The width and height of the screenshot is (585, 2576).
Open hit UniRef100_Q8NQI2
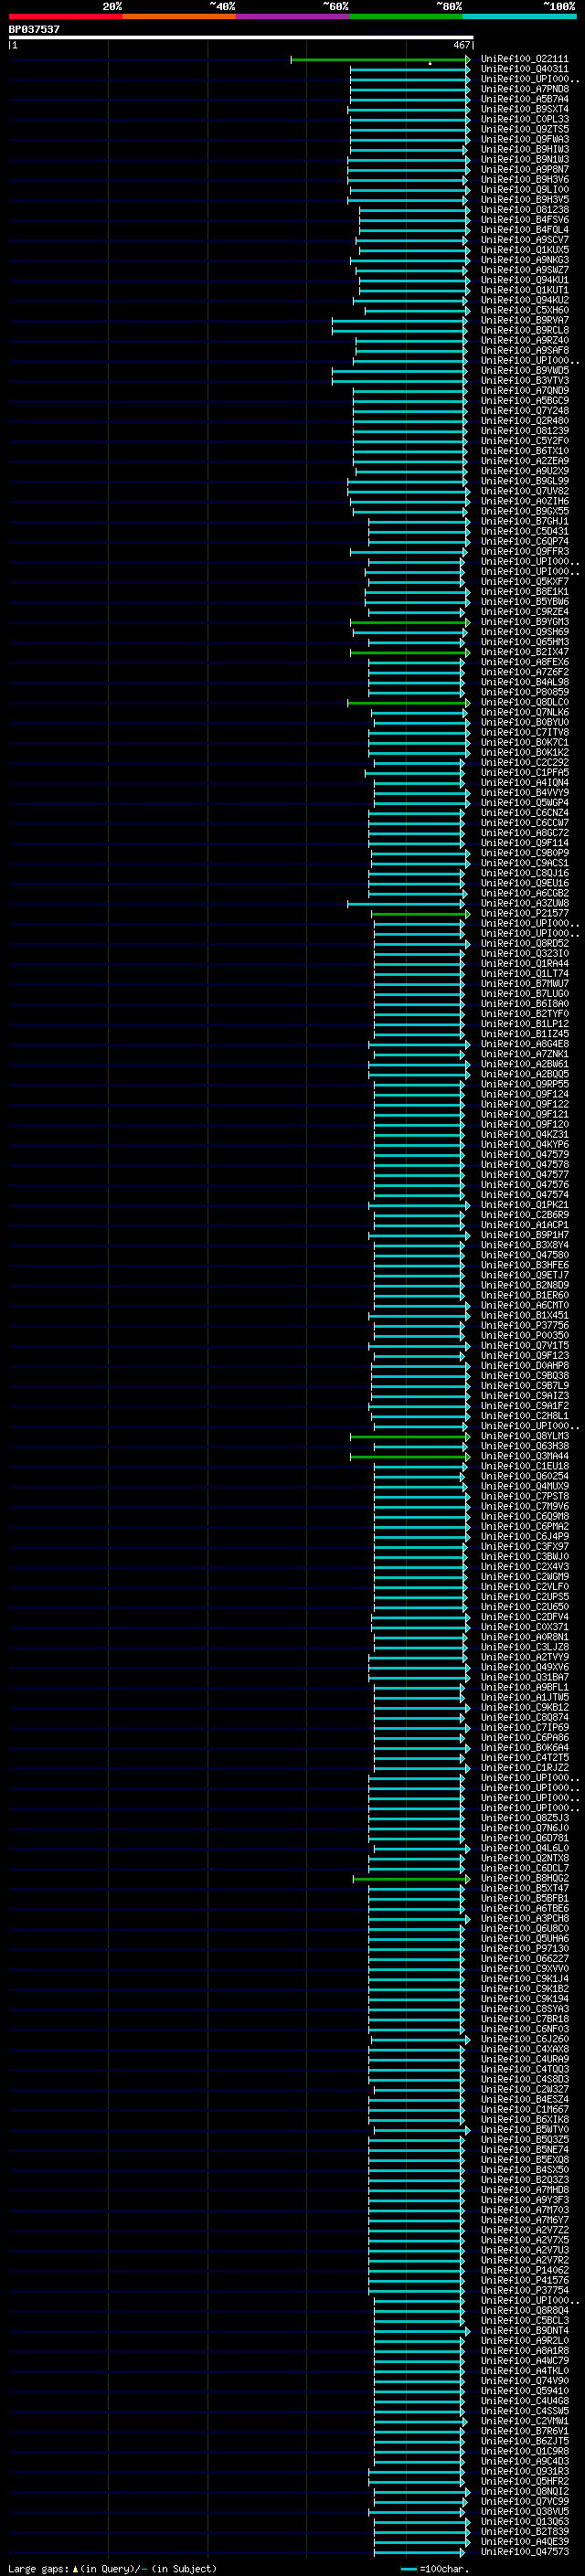click(x=525, y=2492)
